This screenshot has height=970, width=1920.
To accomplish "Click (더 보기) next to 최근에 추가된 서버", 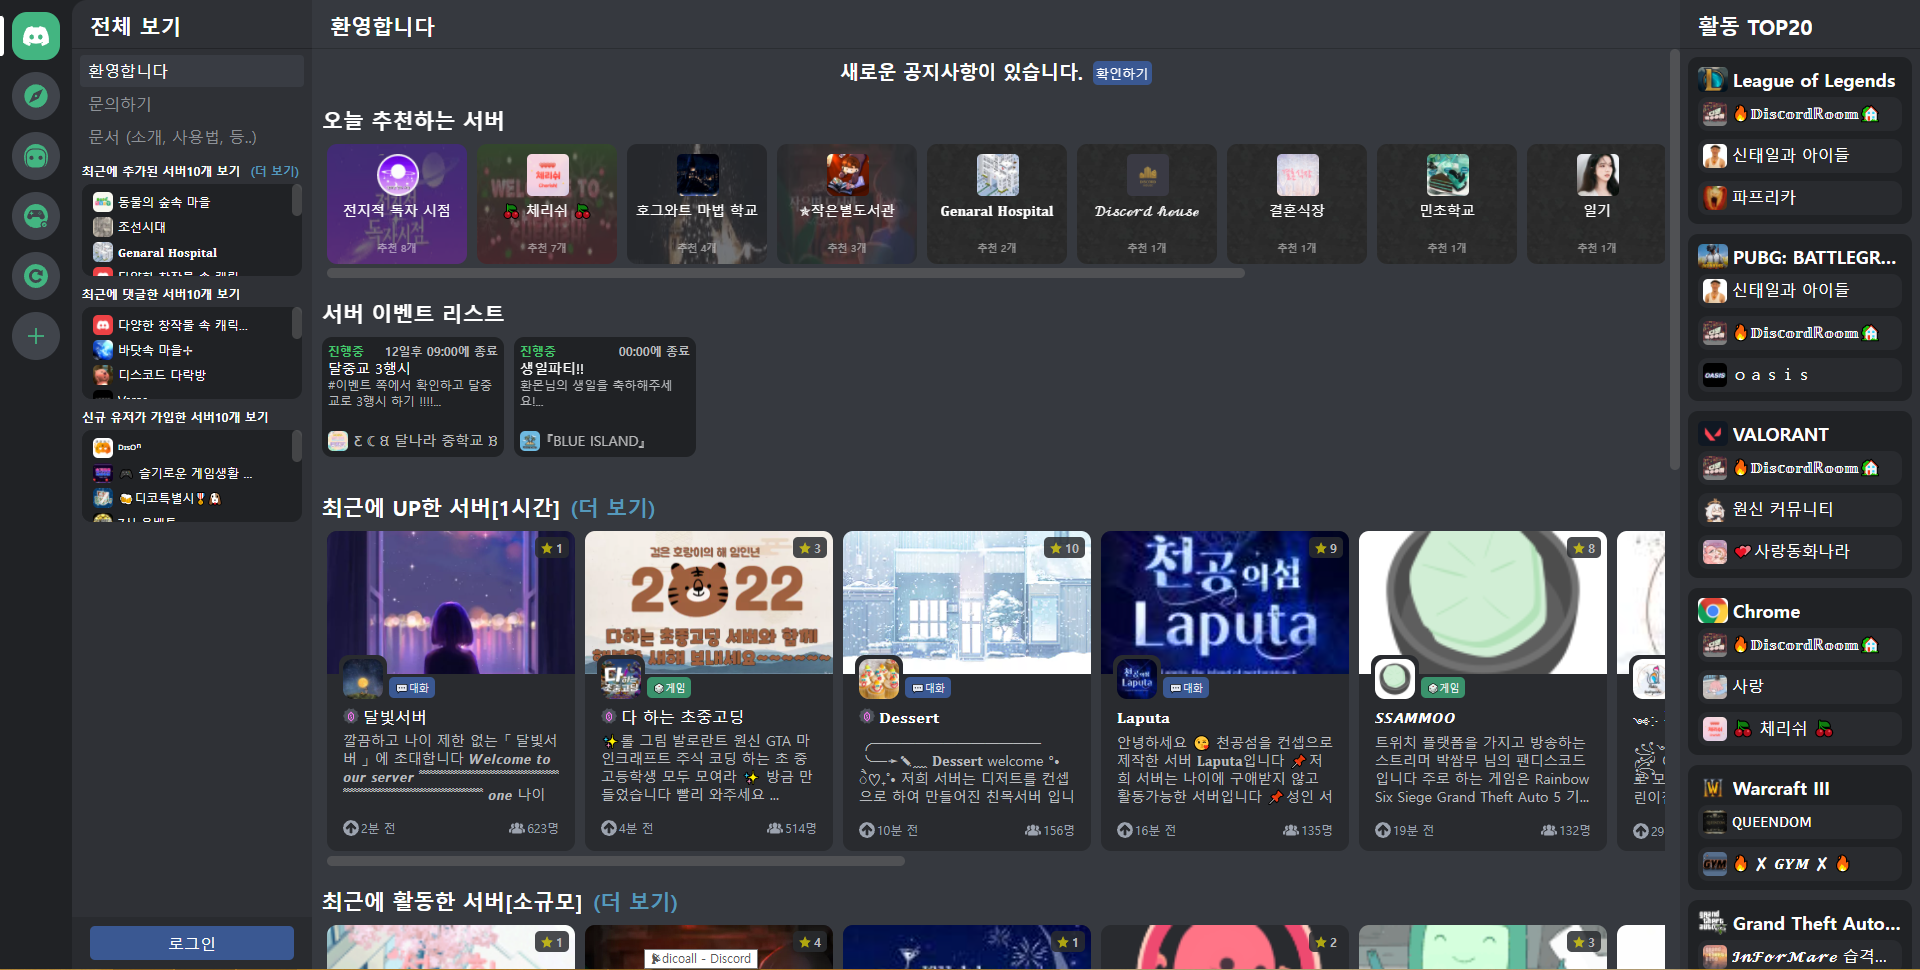I will coord(274,171).
